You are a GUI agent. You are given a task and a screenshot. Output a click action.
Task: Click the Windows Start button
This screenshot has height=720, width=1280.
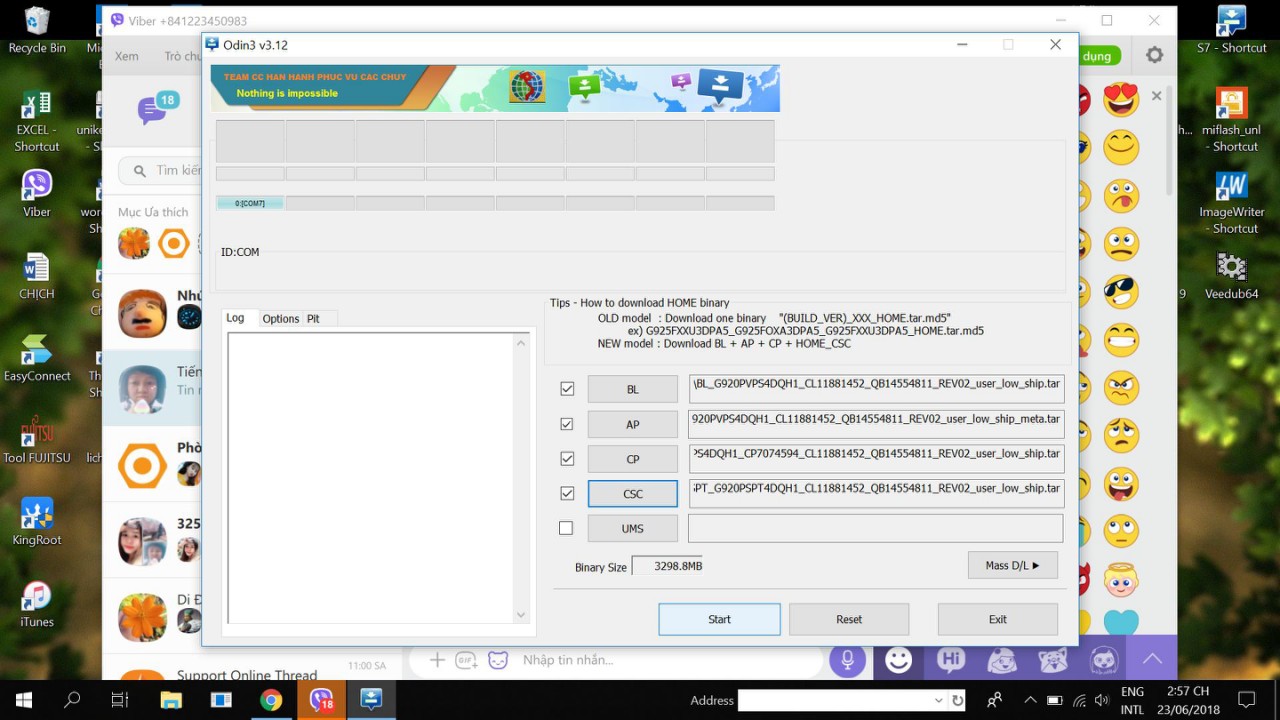24,700
